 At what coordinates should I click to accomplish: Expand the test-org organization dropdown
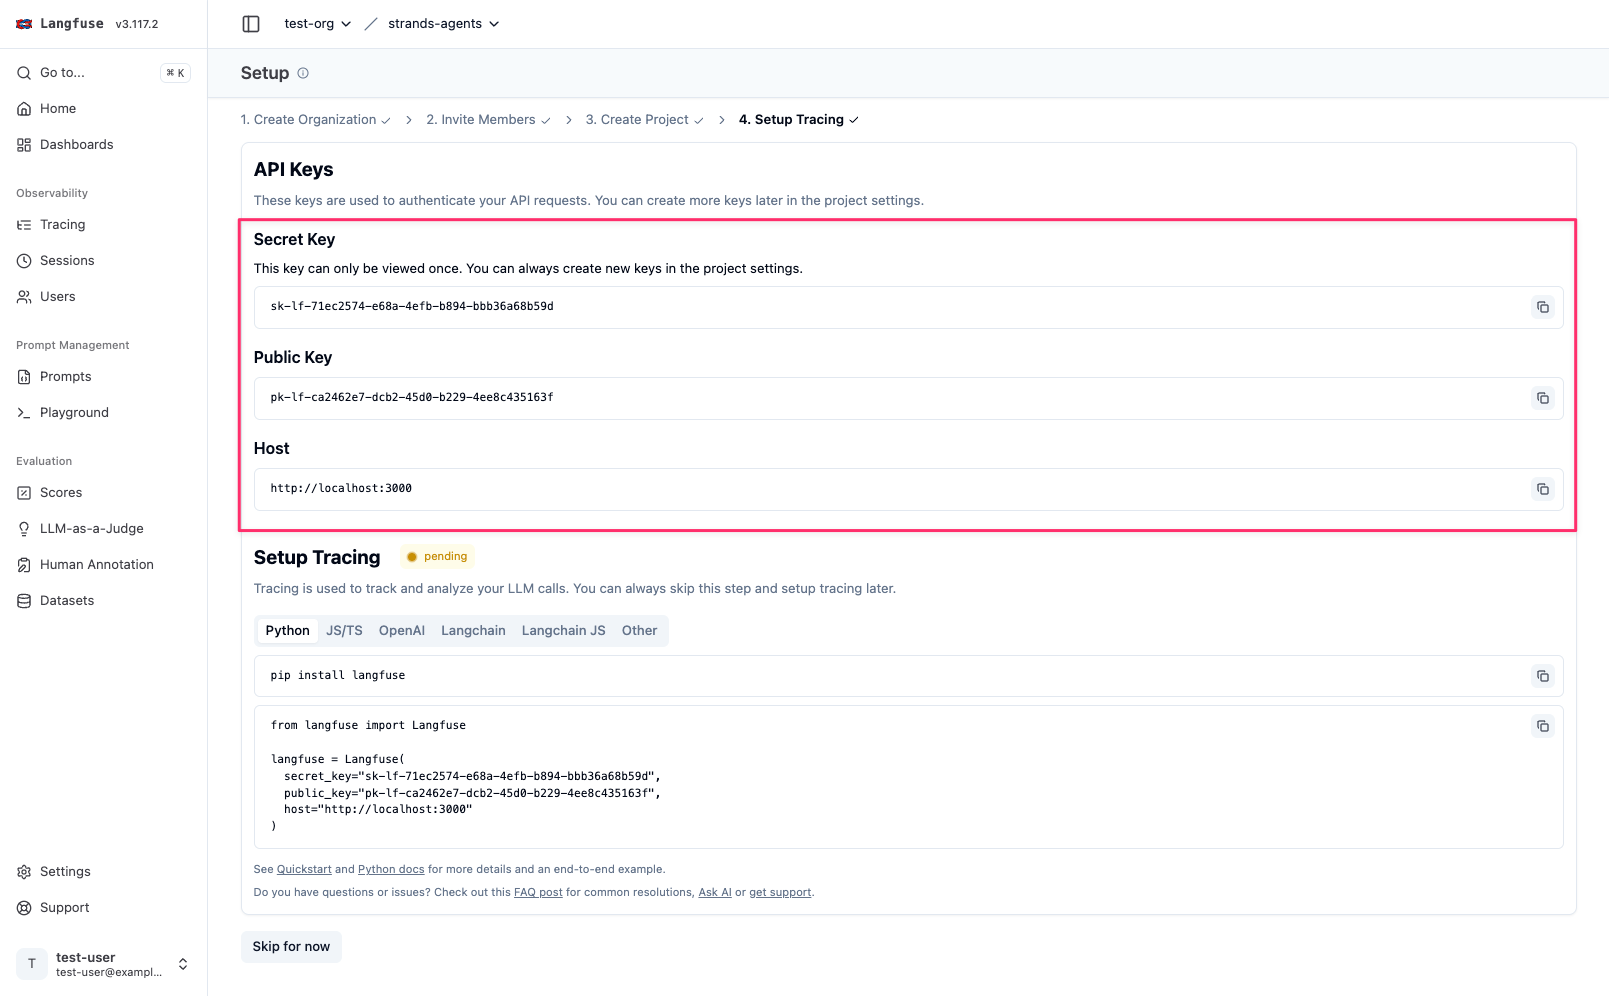(317, 24)
